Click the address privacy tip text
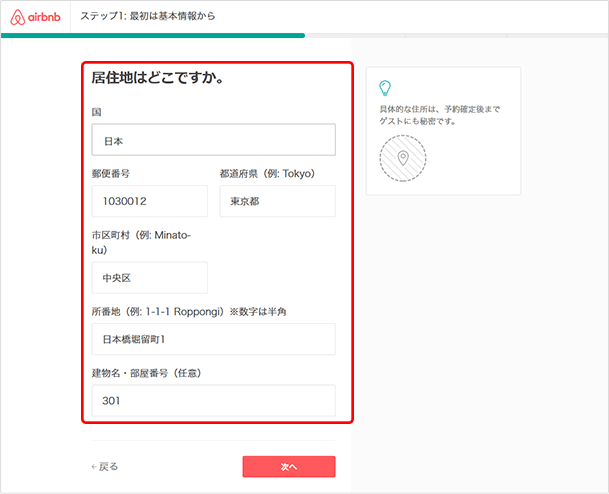Viewport: 609px width, 494px height. tap(440, 115)
